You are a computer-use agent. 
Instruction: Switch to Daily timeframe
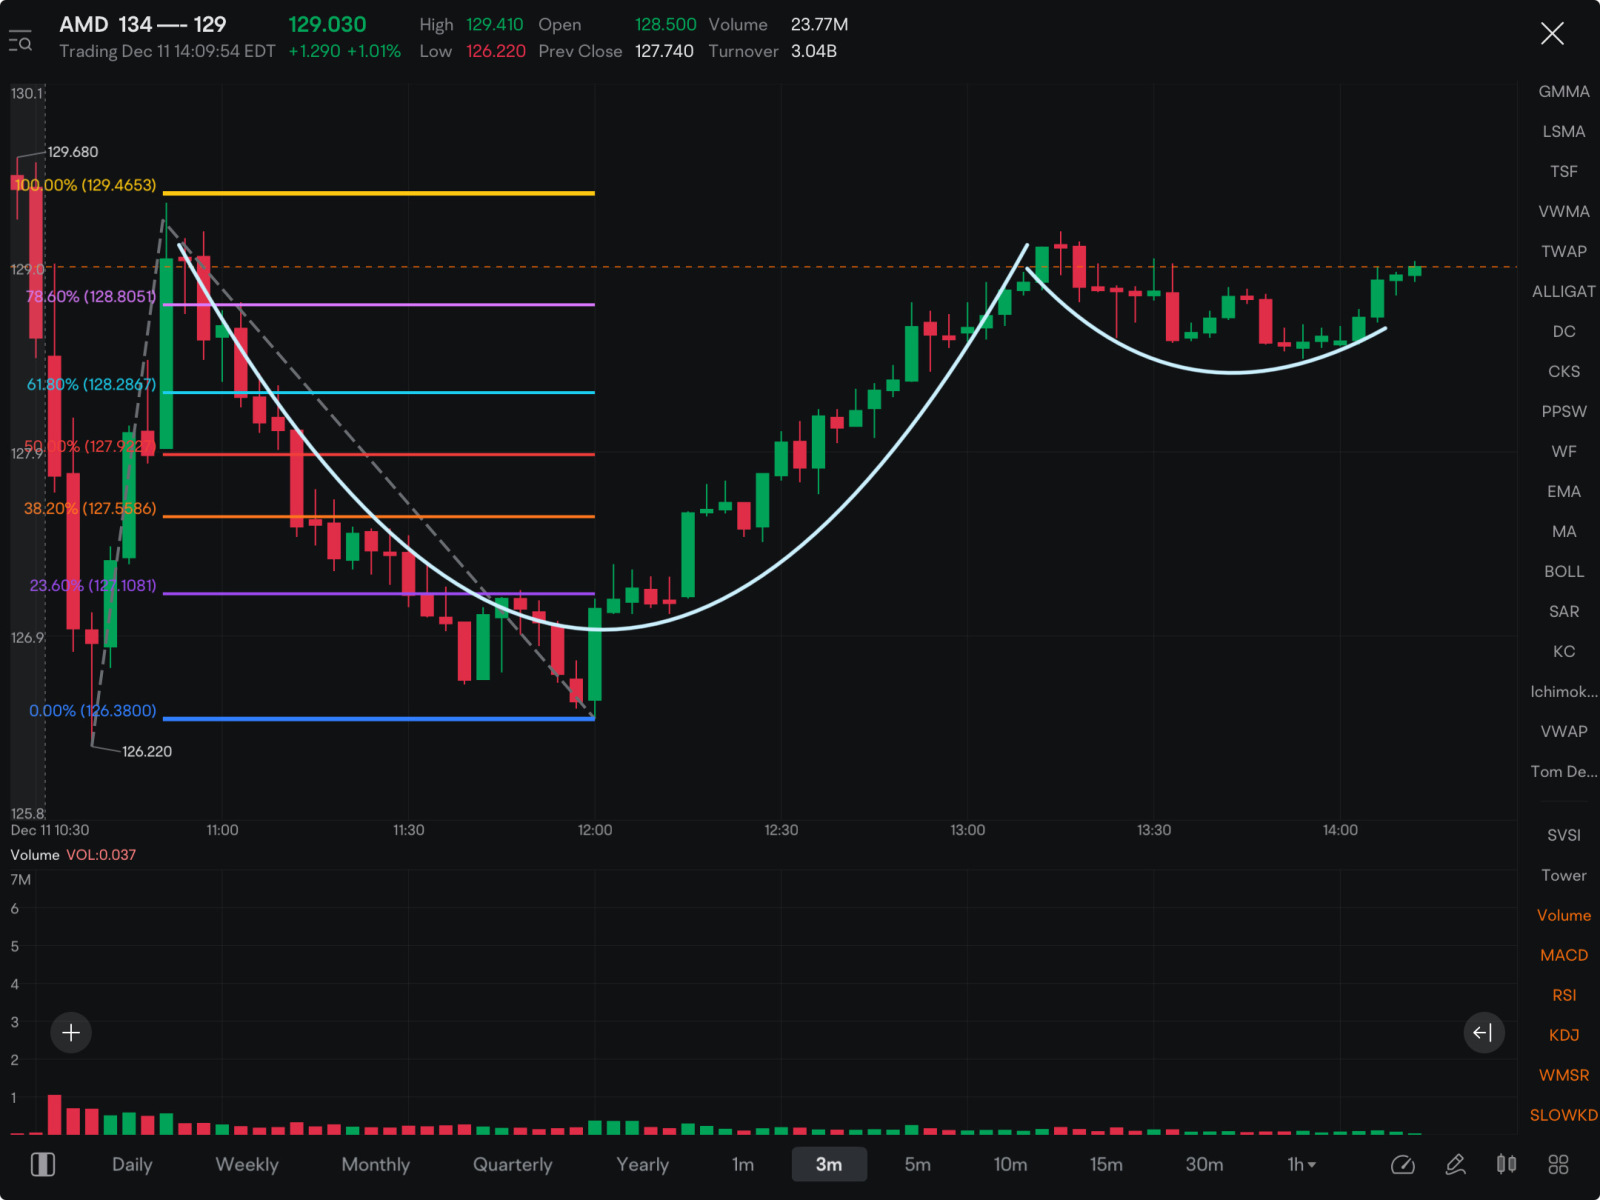click(132, 1164)
